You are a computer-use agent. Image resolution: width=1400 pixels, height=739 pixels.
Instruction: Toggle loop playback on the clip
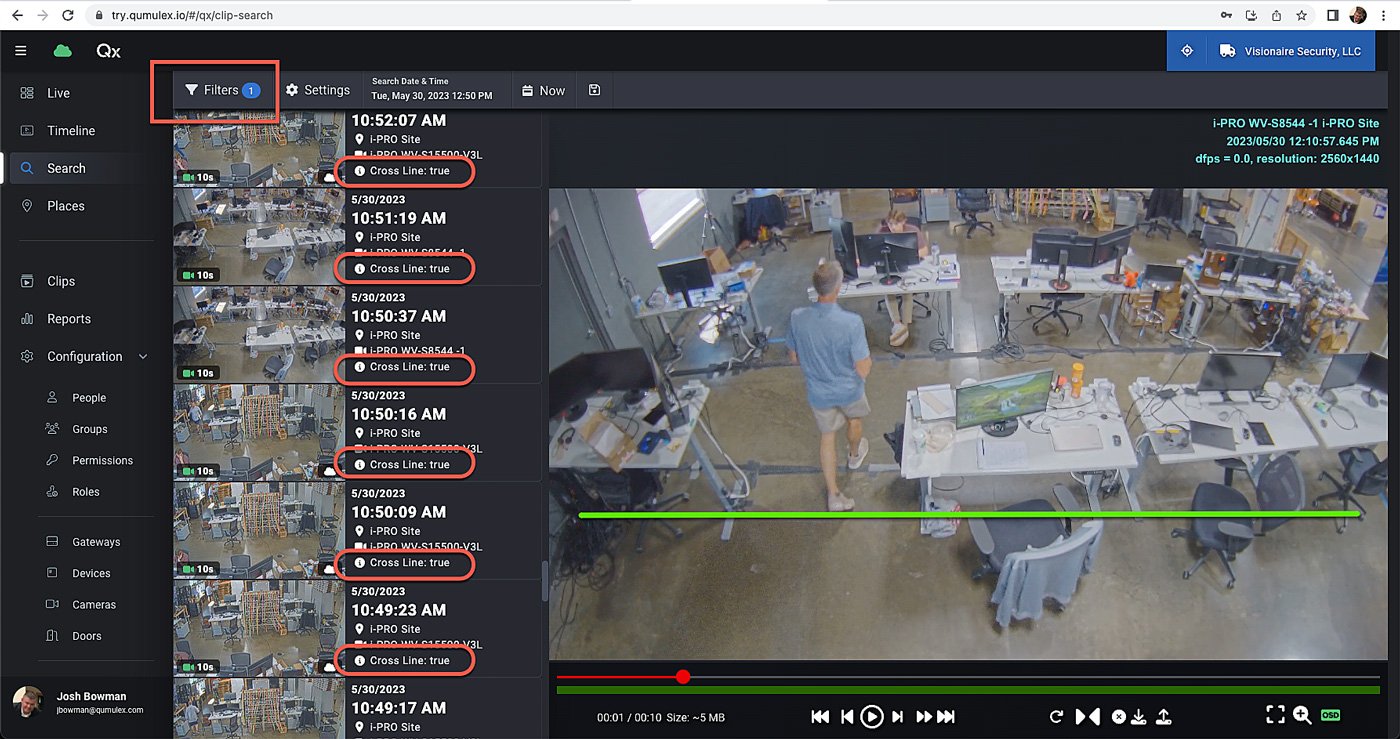(x=1056, y=716)
